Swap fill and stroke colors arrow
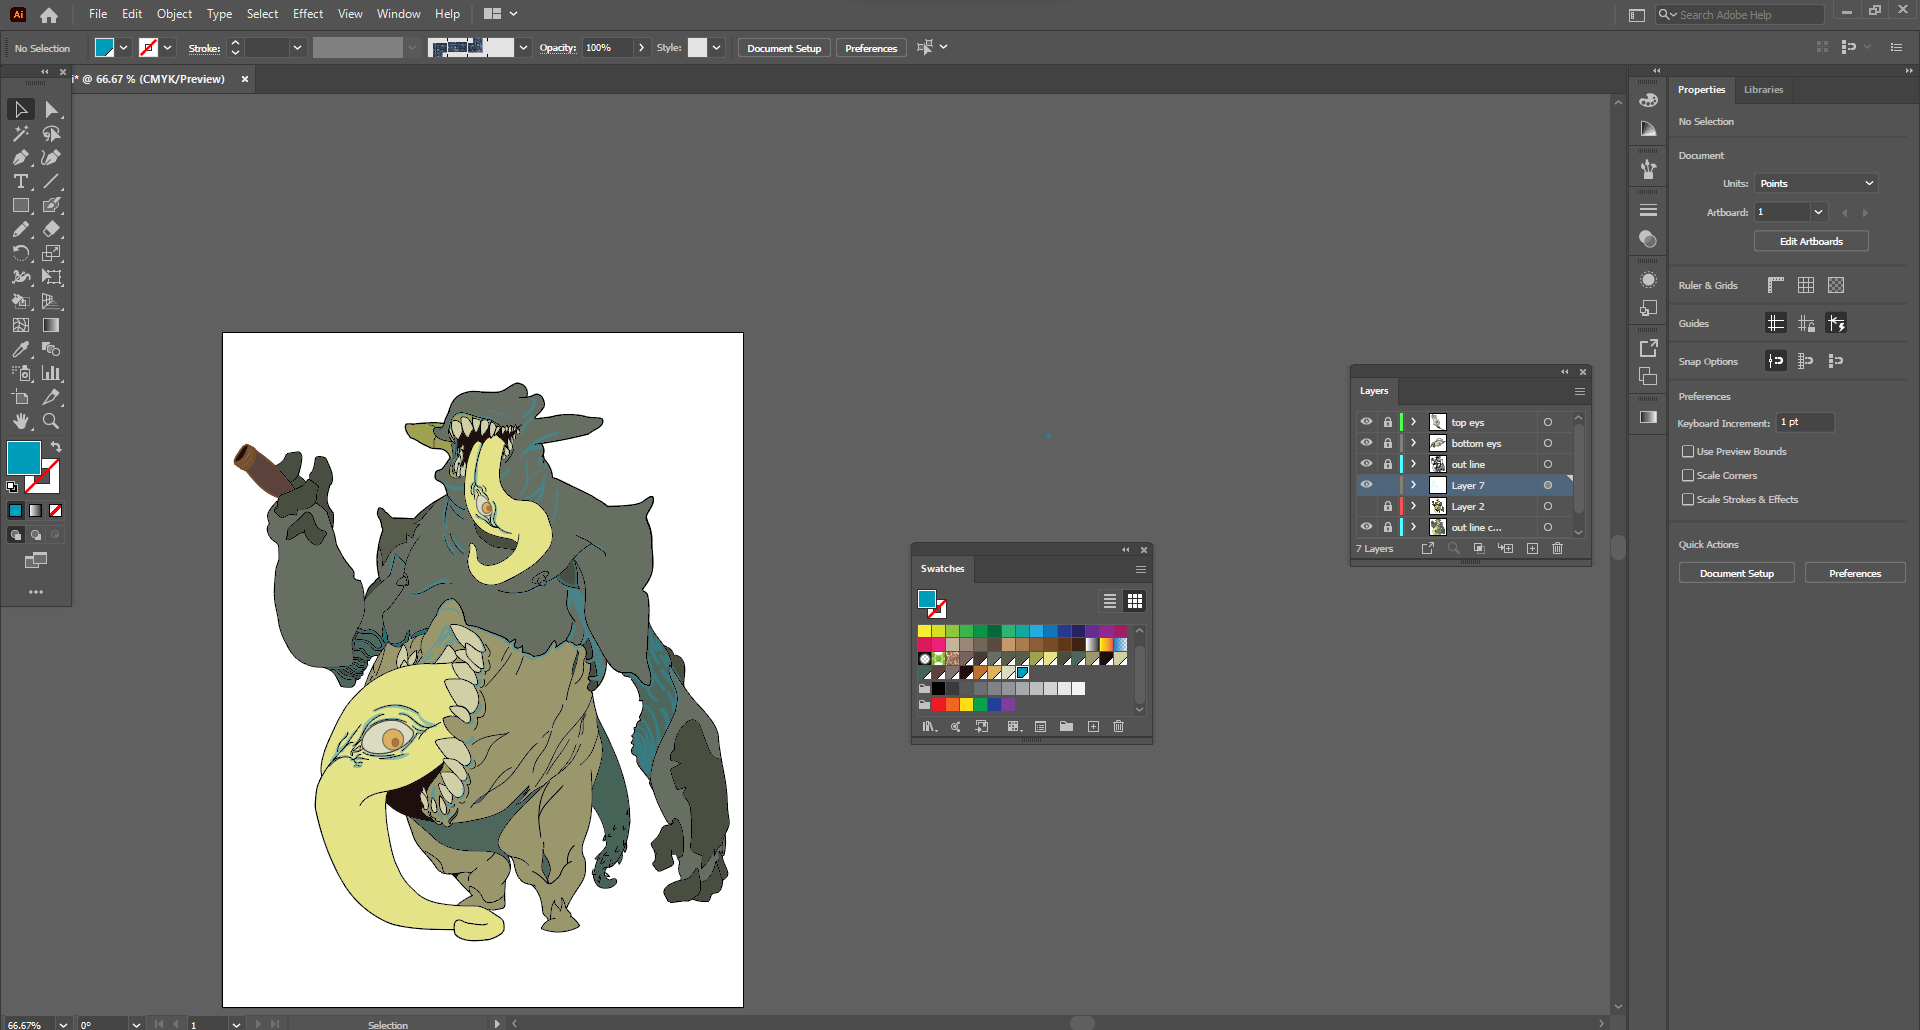This screenshot has height=1030, width=1920. point(56,447)
